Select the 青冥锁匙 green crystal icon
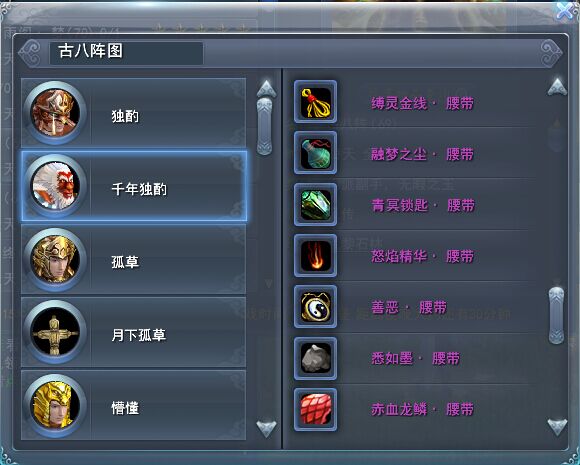 pos(316,204)
